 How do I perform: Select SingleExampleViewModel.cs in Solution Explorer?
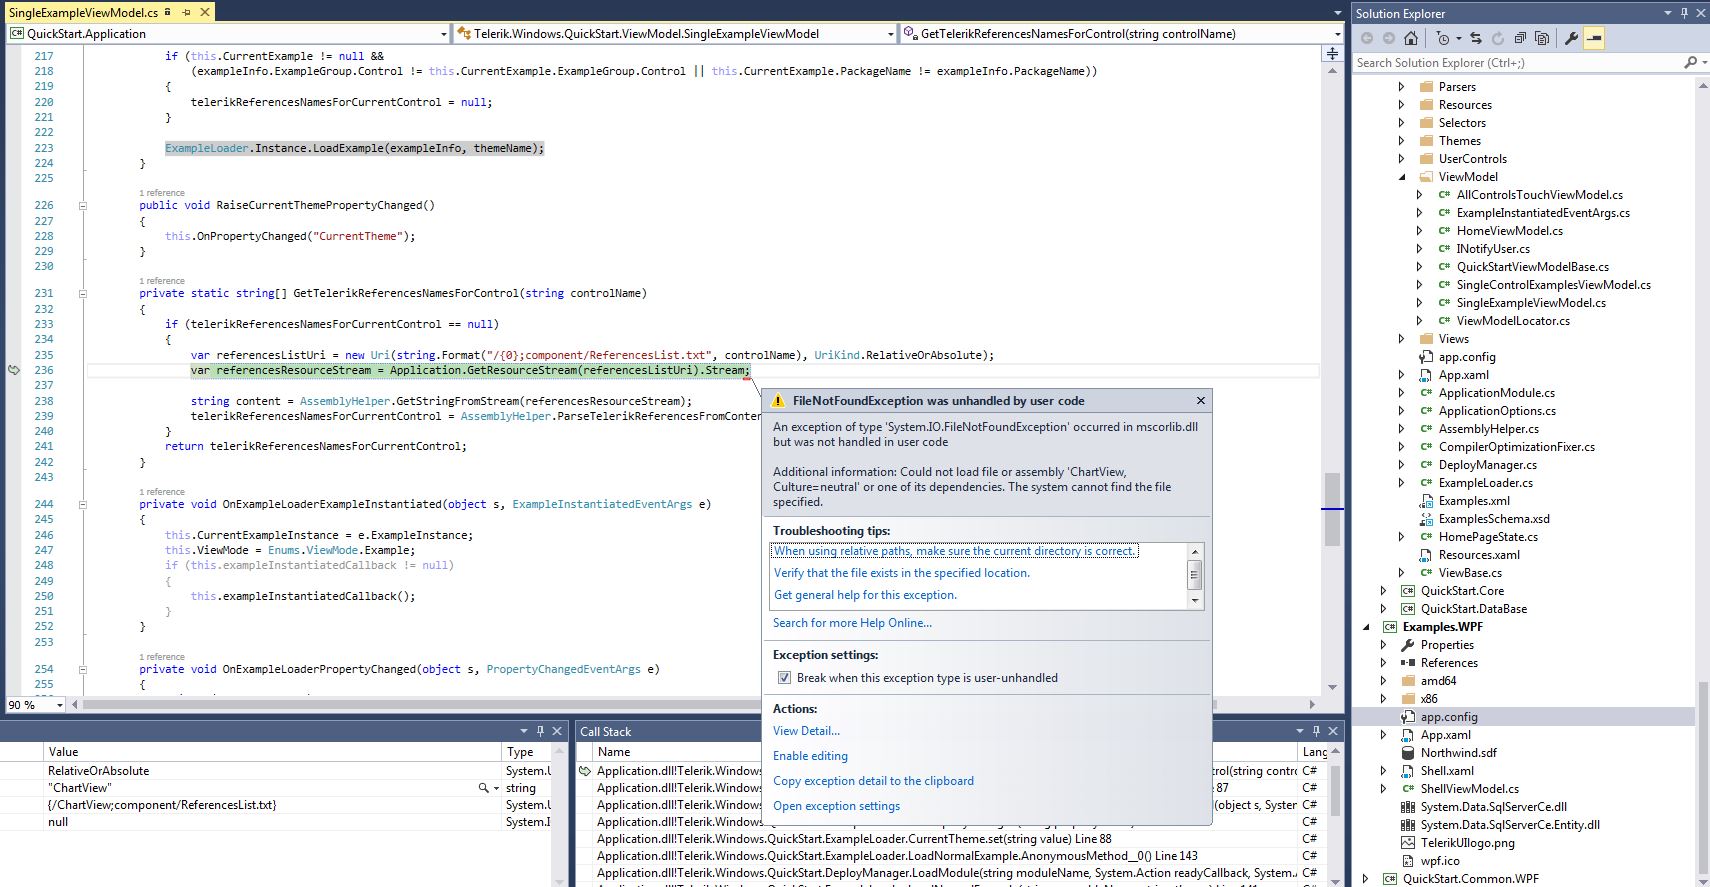pos(1531,303)
